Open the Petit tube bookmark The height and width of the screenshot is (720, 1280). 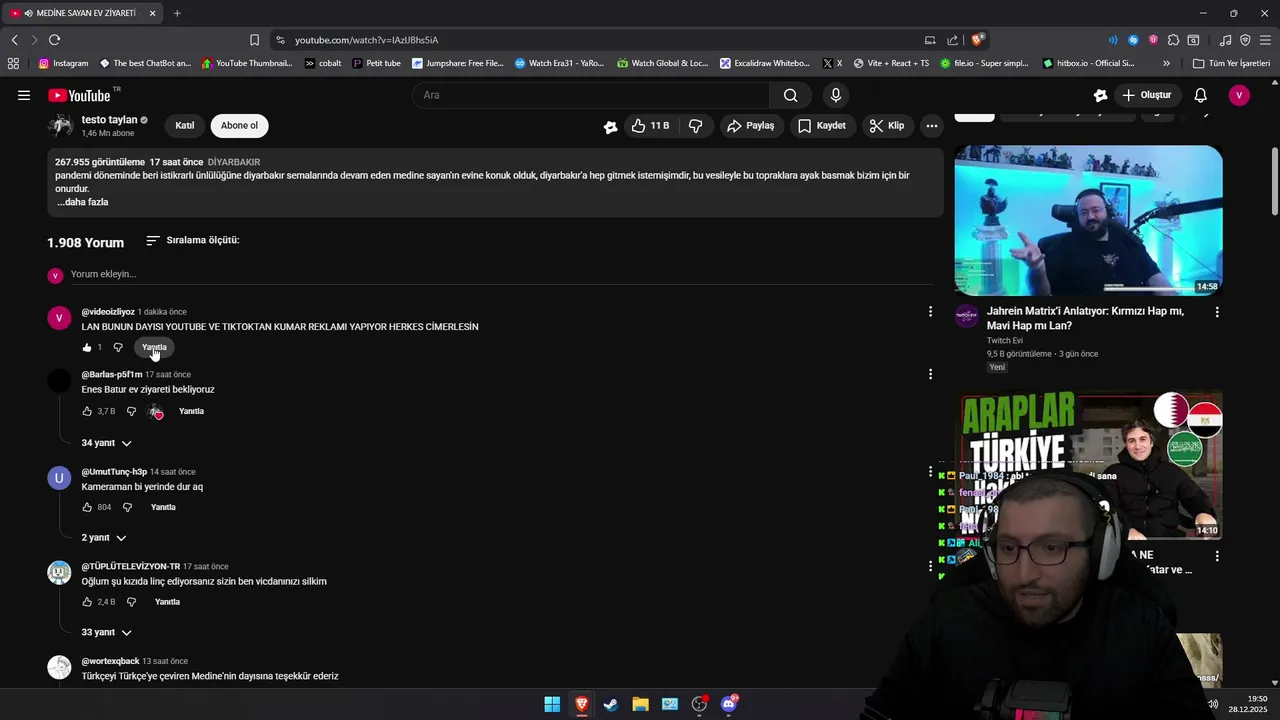(x=376, y=63)
